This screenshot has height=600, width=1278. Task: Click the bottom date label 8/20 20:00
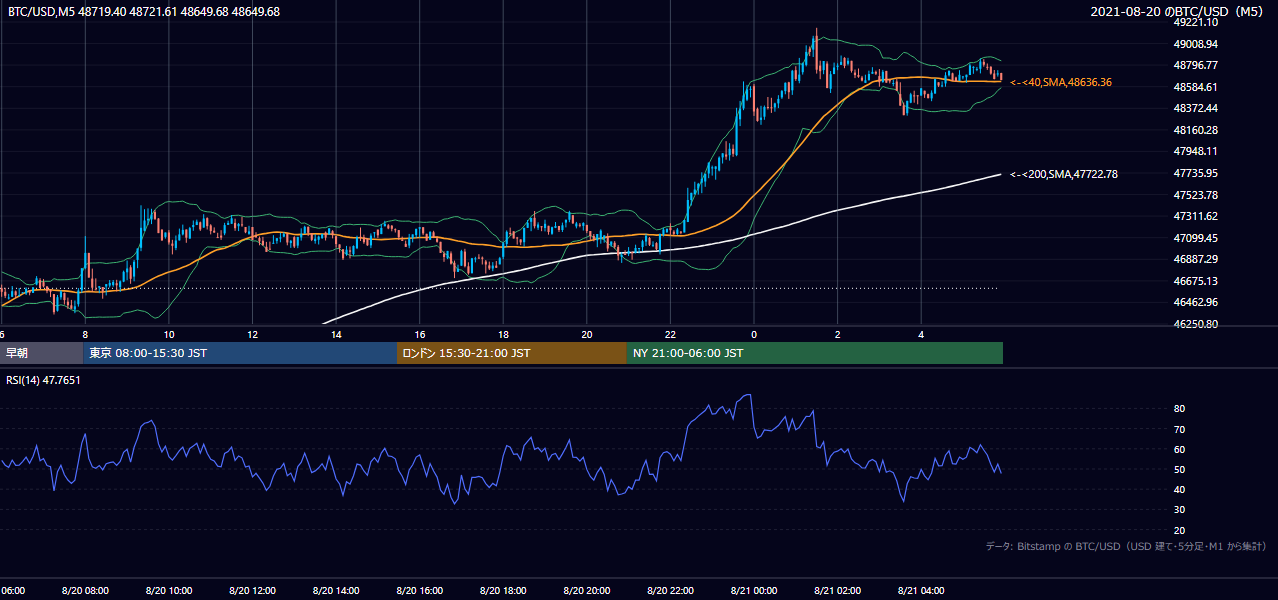pos(586,590)
